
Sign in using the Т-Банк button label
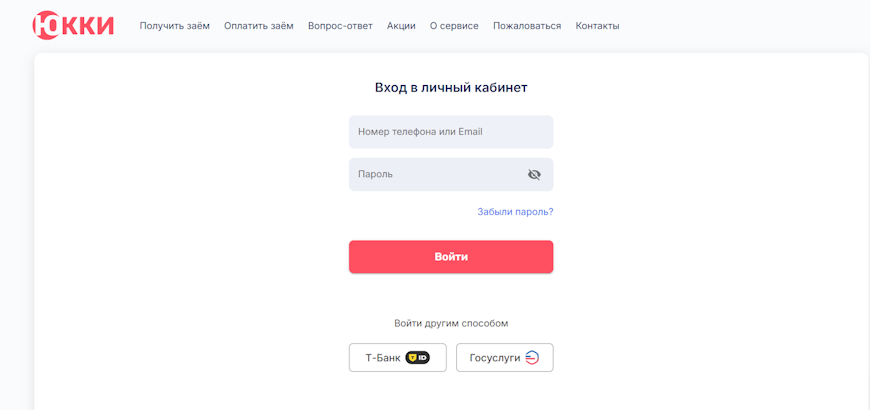[x=383, y=357]
